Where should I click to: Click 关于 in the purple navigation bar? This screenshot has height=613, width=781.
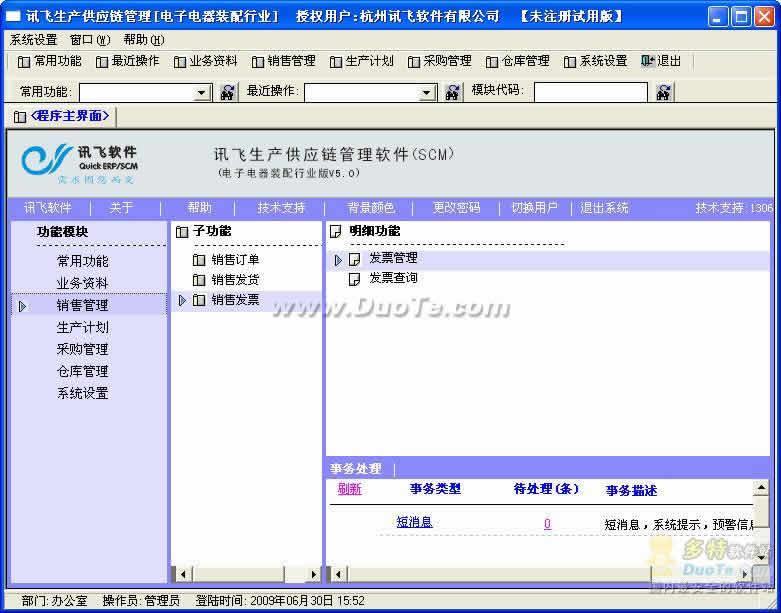coord(121,208)
